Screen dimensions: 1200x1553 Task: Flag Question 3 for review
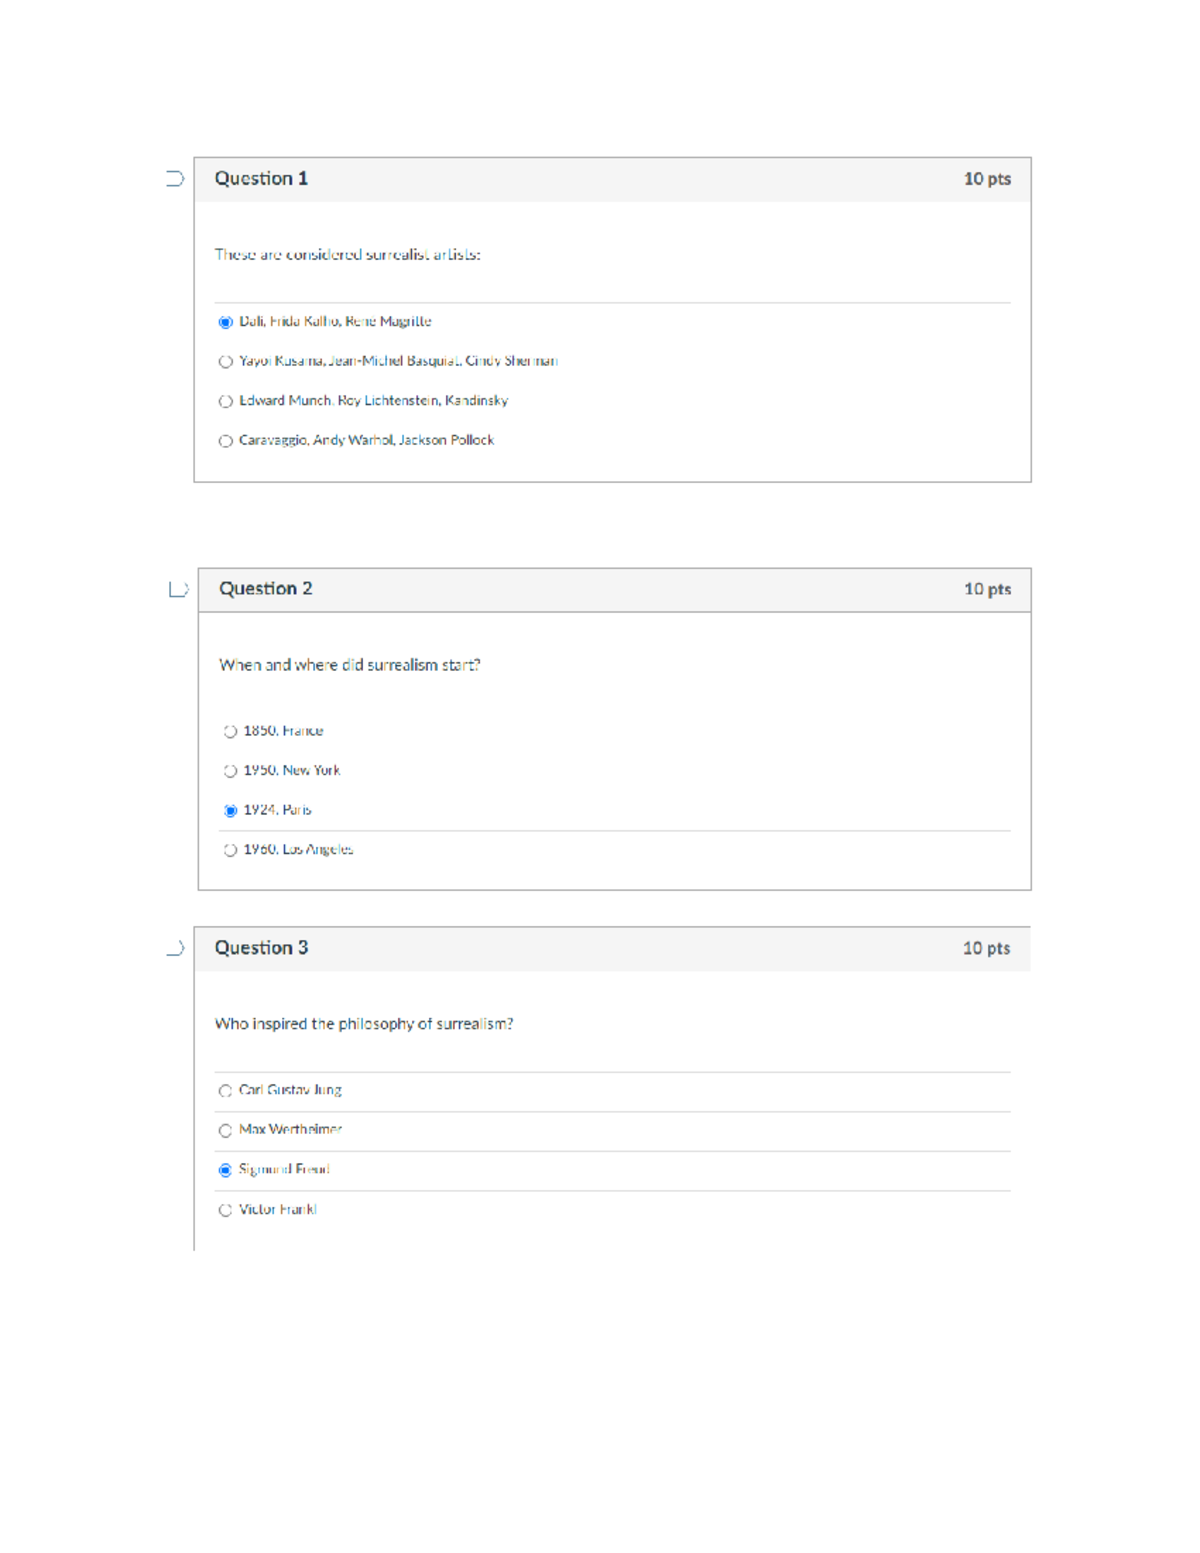click(x=176, y=948)
